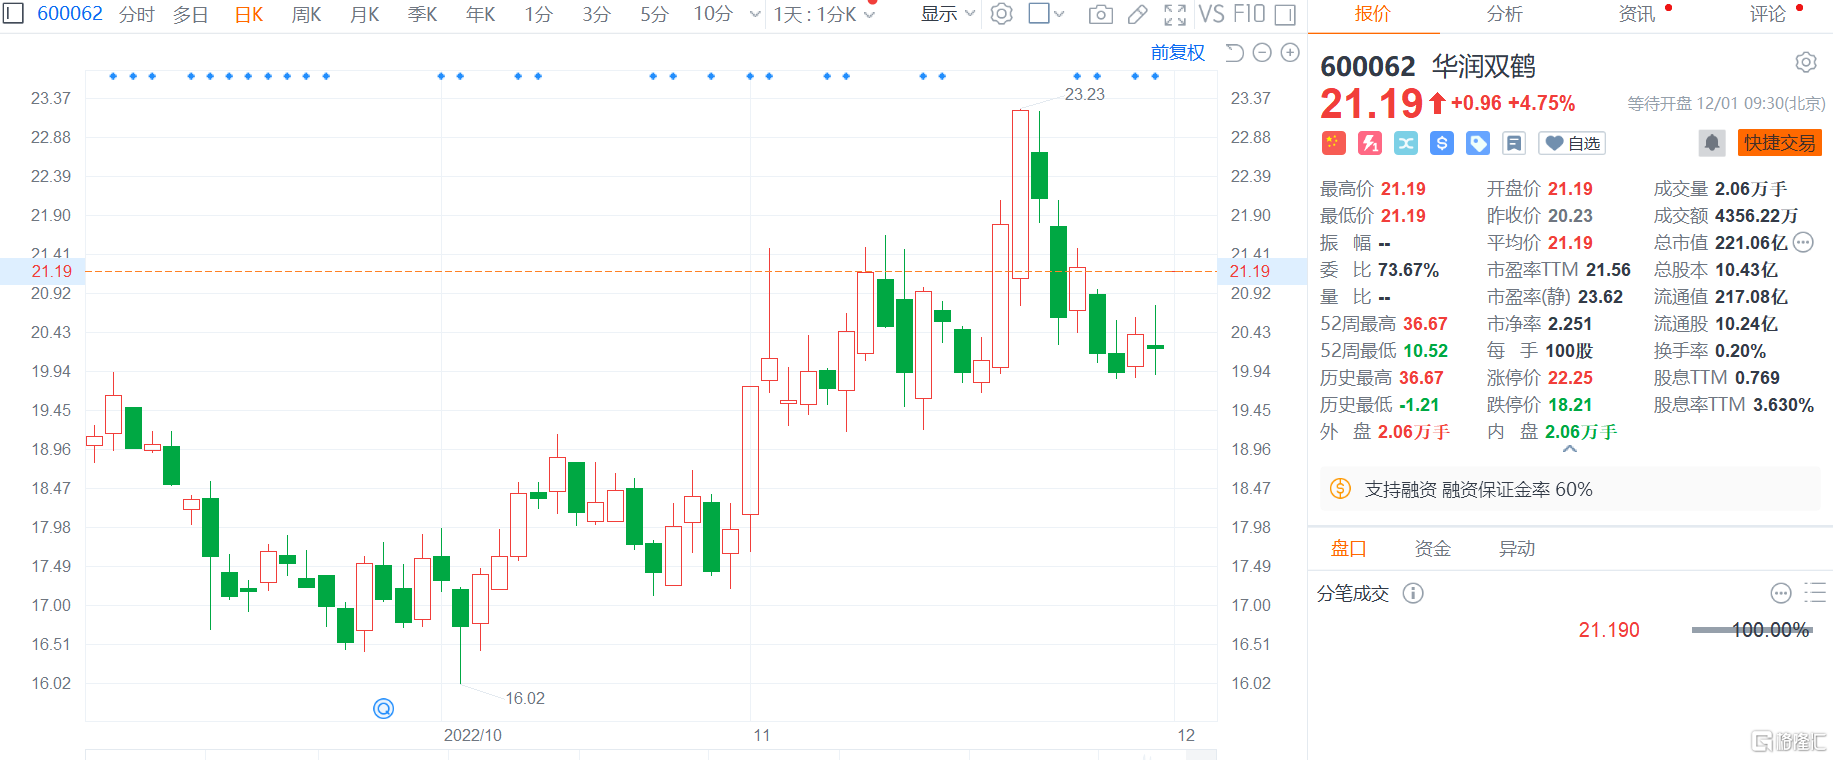The width and height of the screenshot is (1834, 760).
Task: Click the market cap more-options ellipsis
Action: (x=1803, y=242)
